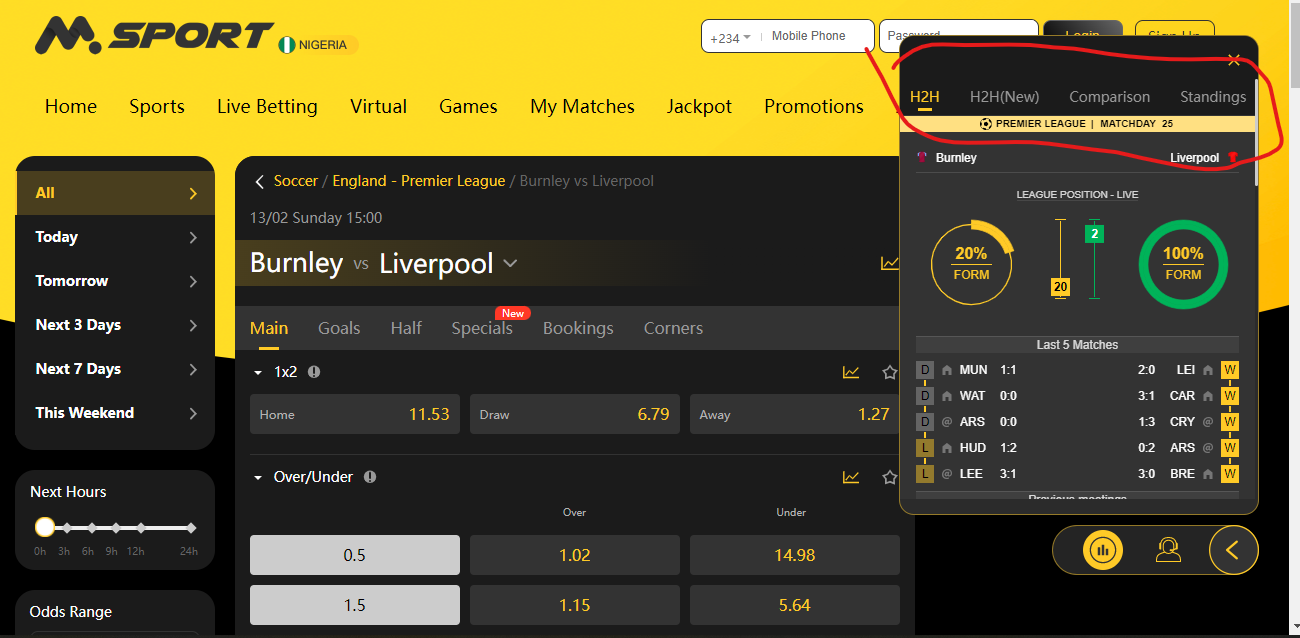Bet on Draw at 6.79
Image resolution: width=1300 pixels, height=638 pixels.
click(x=575, y=414)
